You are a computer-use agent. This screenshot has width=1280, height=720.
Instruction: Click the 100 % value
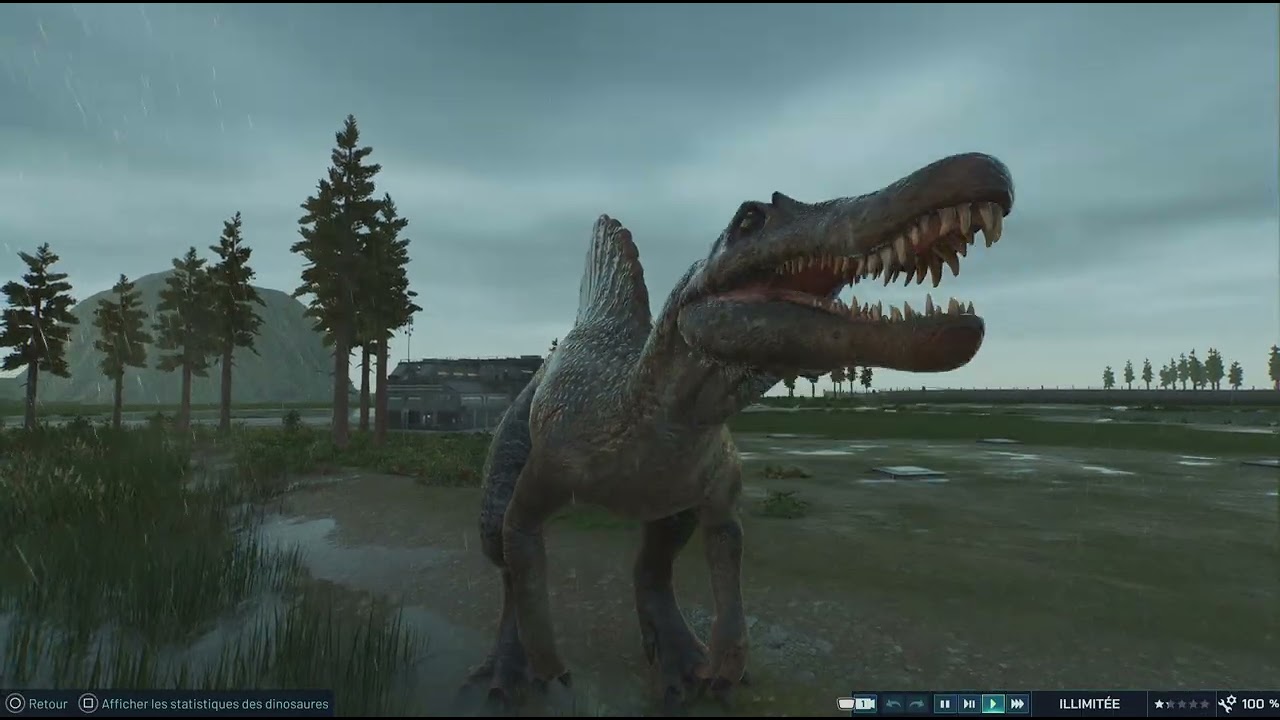pyautogui.click(x=1260, y=704)
